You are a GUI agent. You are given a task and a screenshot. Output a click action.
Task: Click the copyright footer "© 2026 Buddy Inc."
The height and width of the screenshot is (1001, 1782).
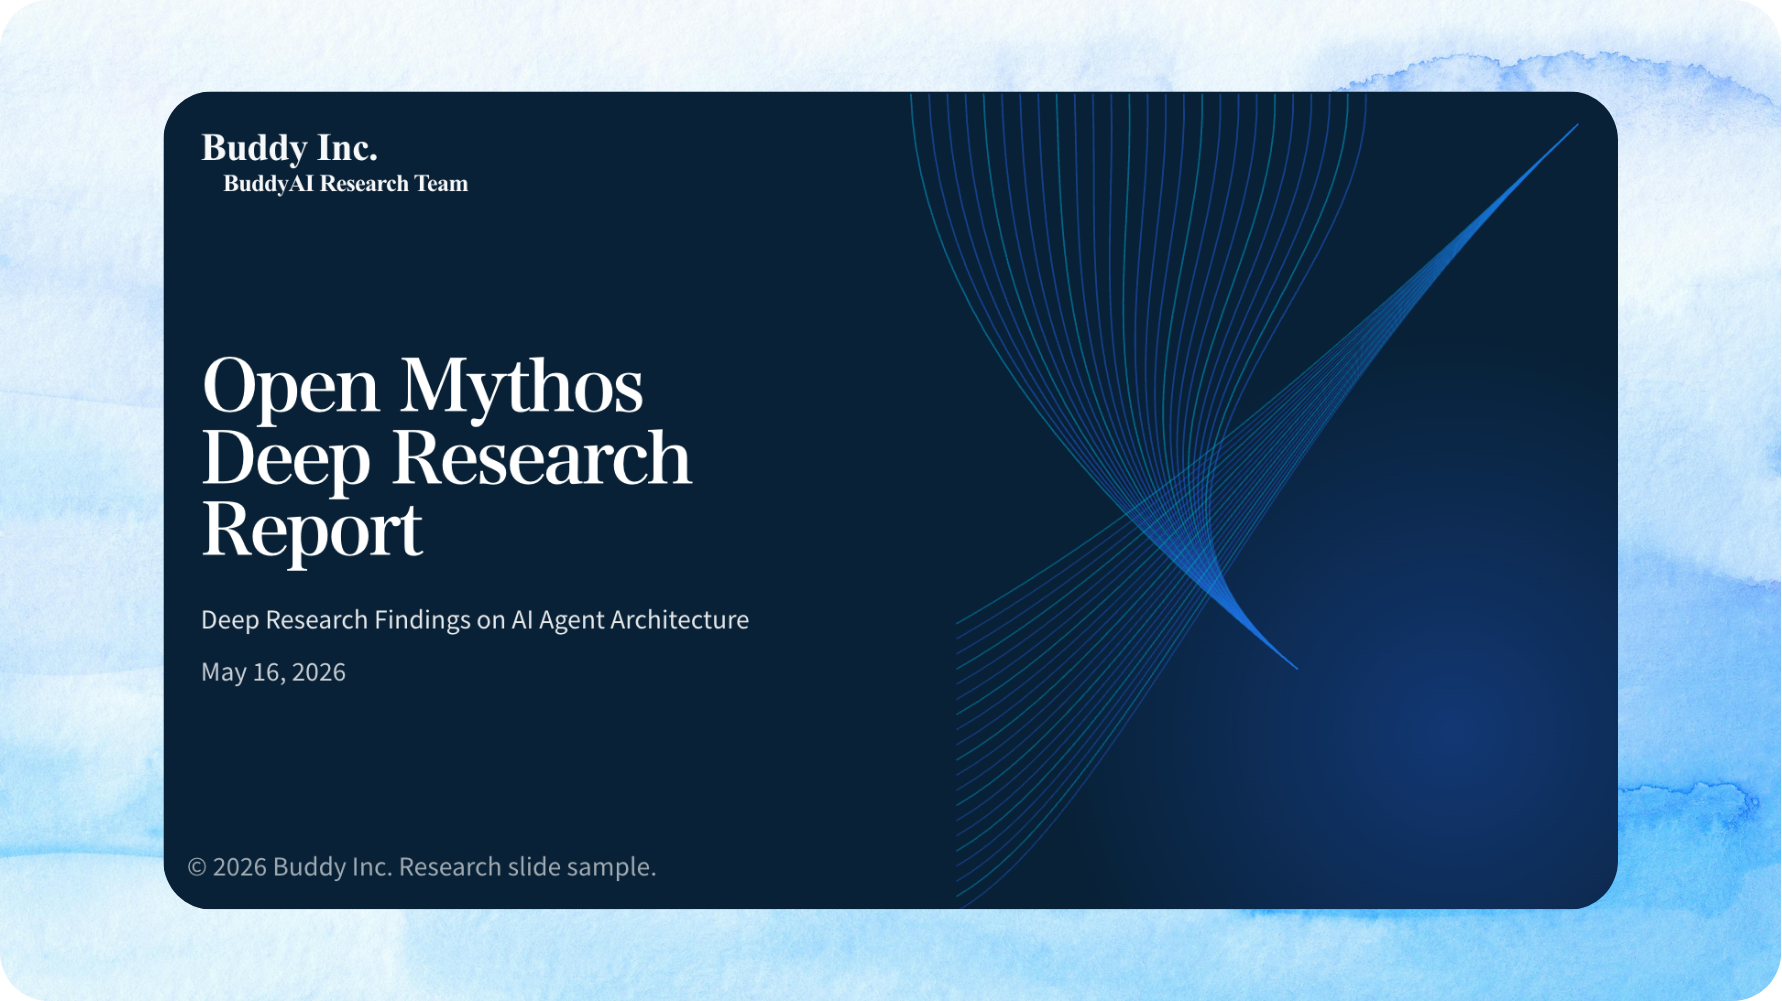tap(290, 867)
